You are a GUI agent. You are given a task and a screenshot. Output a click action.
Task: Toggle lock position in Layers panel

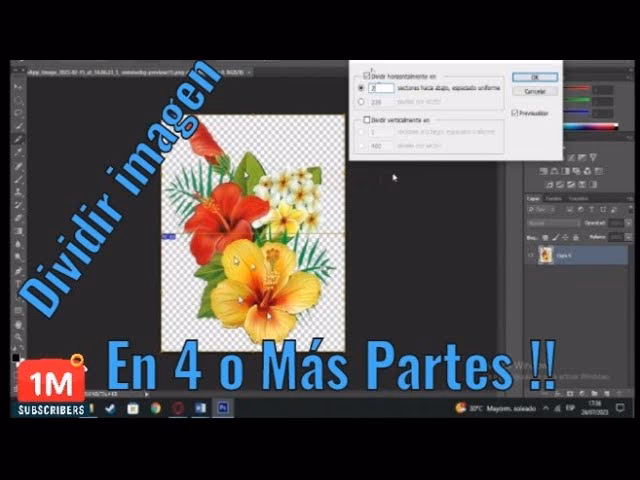(565, 237)
